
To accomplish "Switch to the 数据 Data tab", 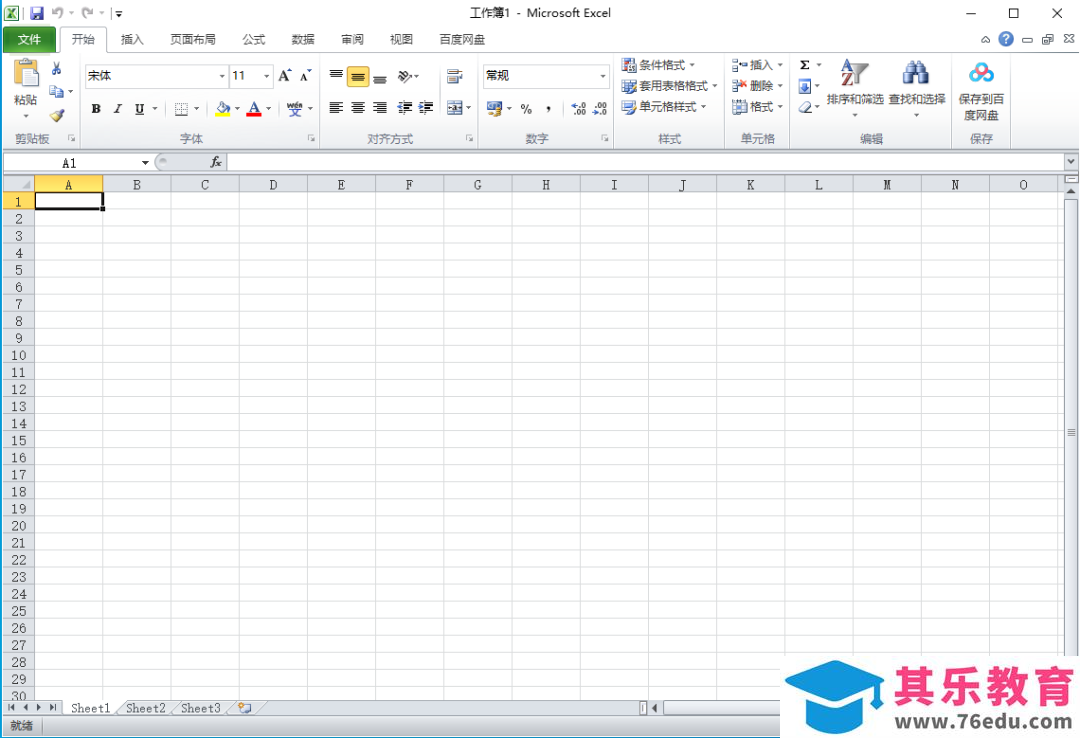I will click(303, 39).
